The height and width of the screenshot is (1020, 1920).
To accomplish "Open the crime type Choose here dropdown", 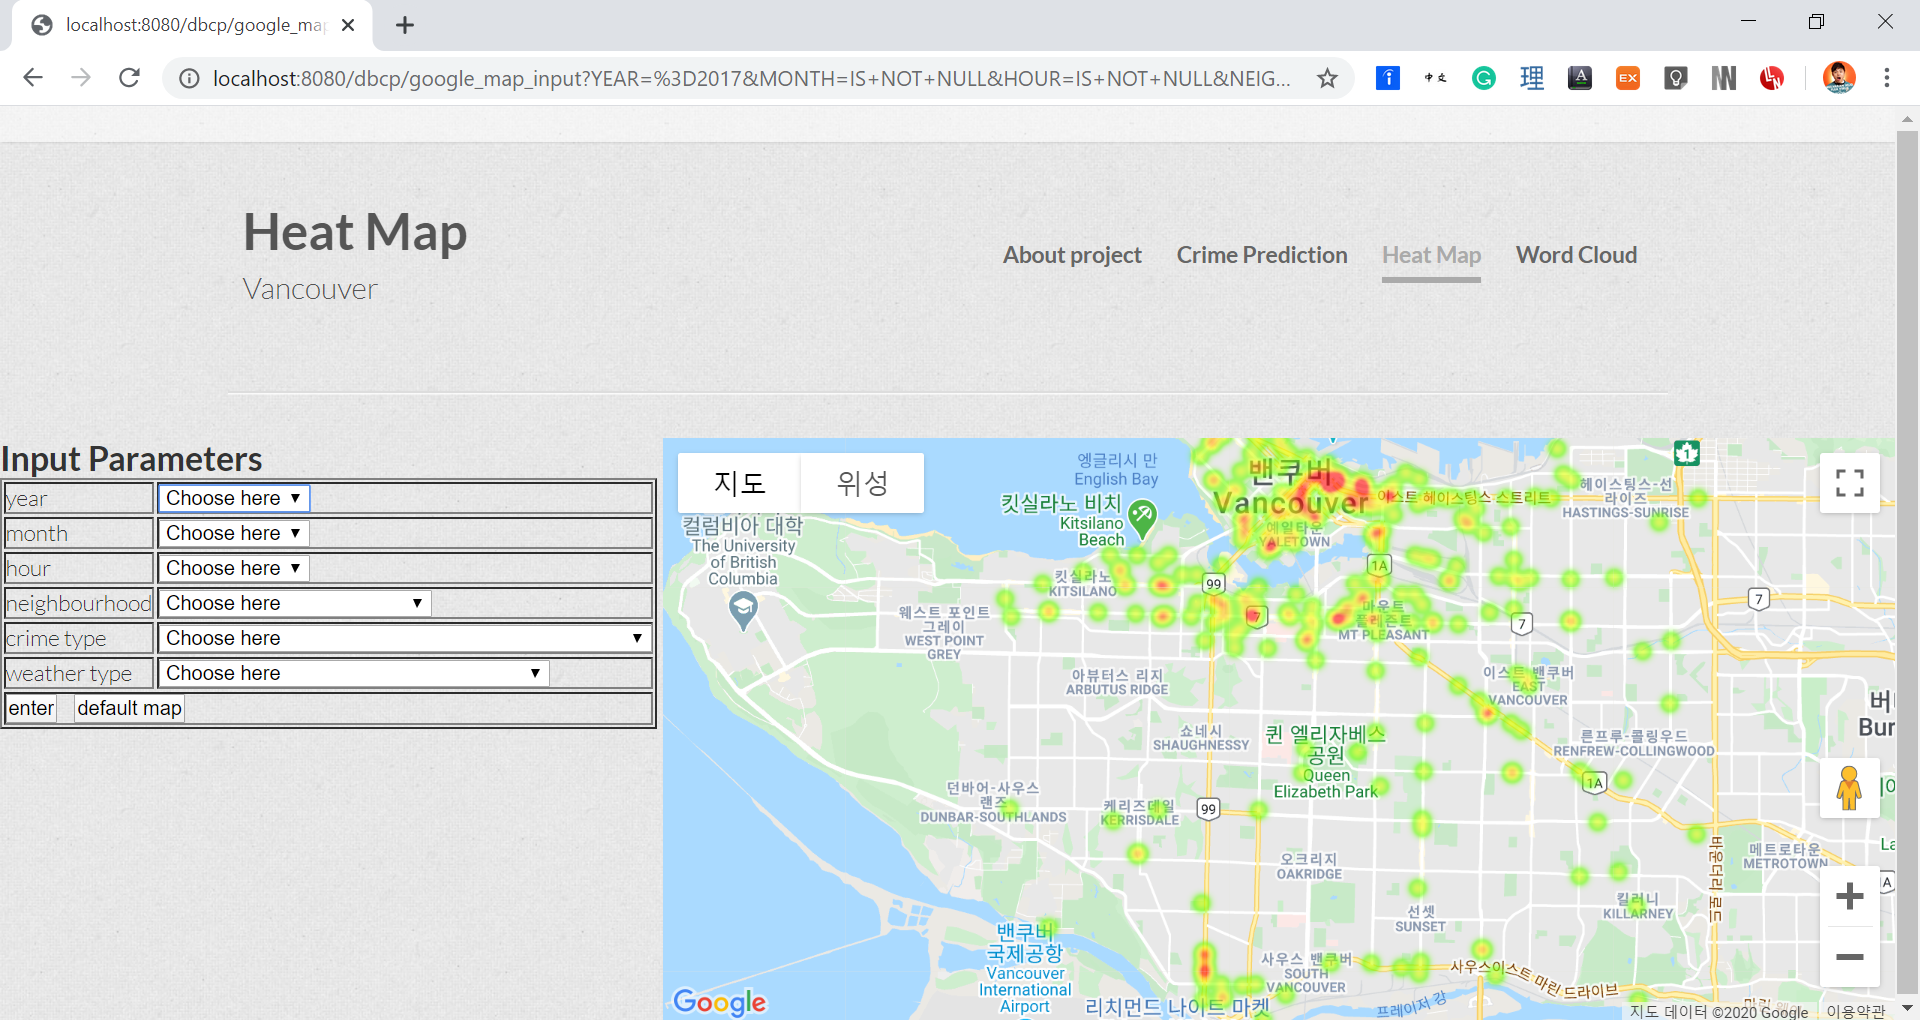I will tap(402, 637).
